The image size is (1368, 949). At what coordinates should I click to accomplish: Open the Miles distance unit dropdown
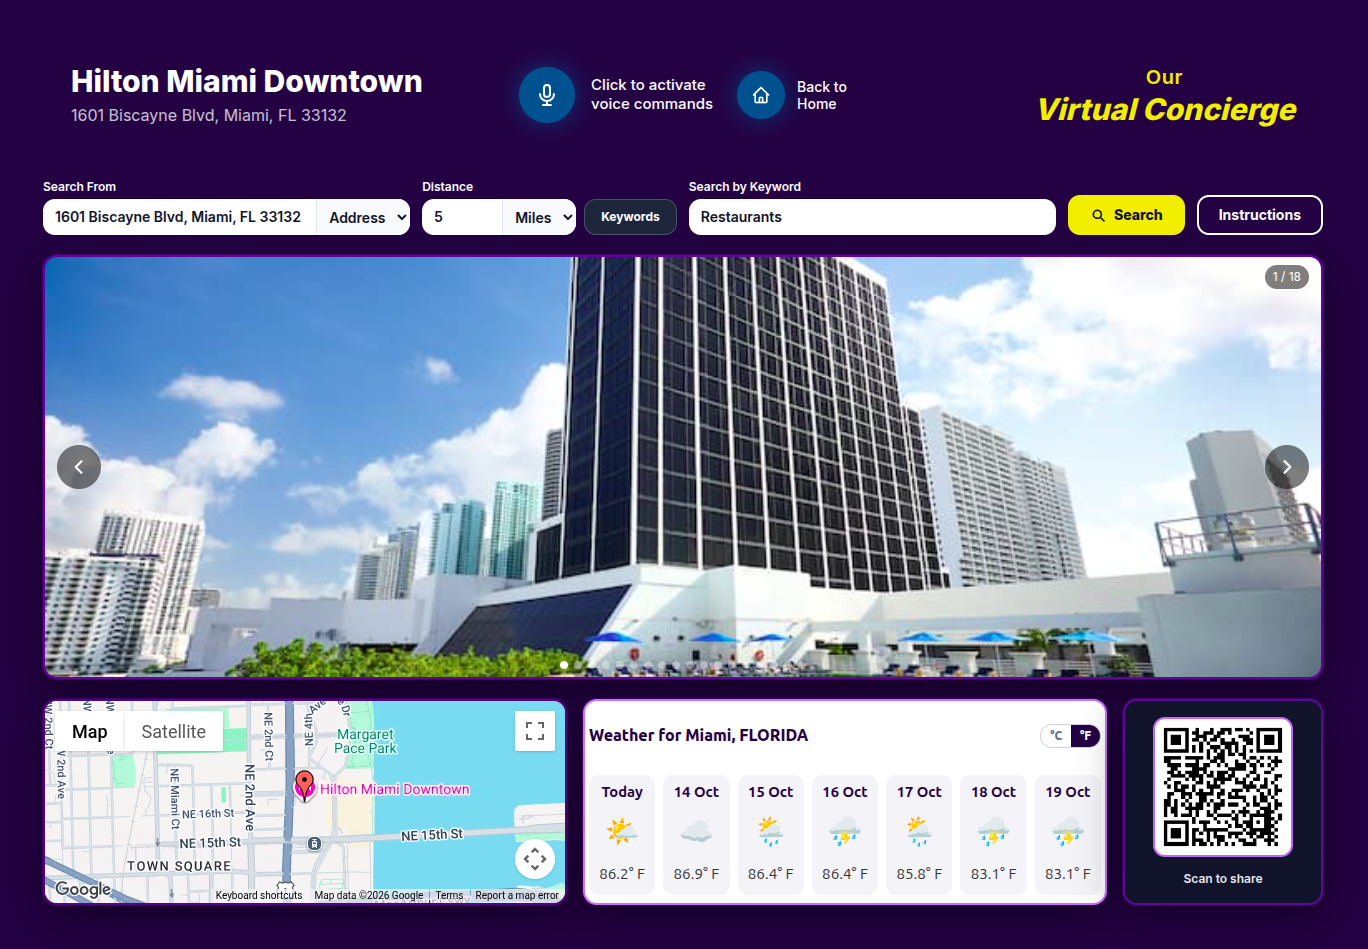point(539,217)
